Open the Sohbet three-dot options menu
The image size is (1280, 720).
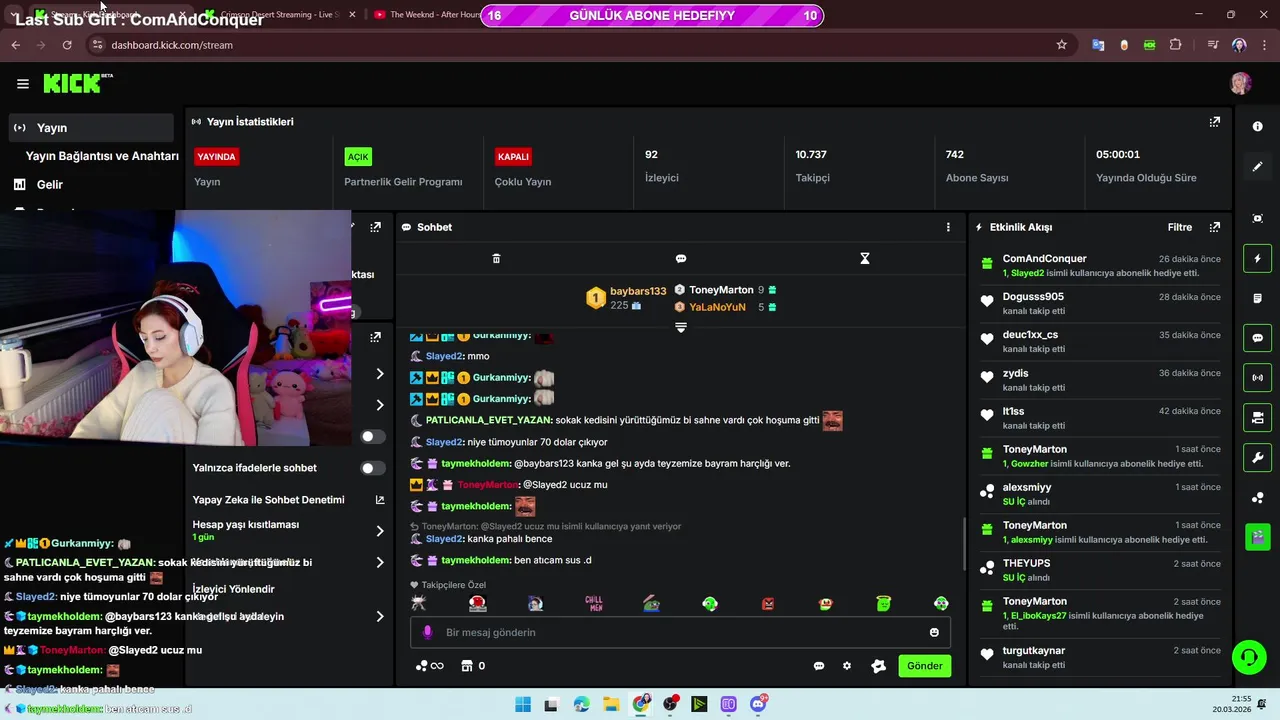[948, 227]
